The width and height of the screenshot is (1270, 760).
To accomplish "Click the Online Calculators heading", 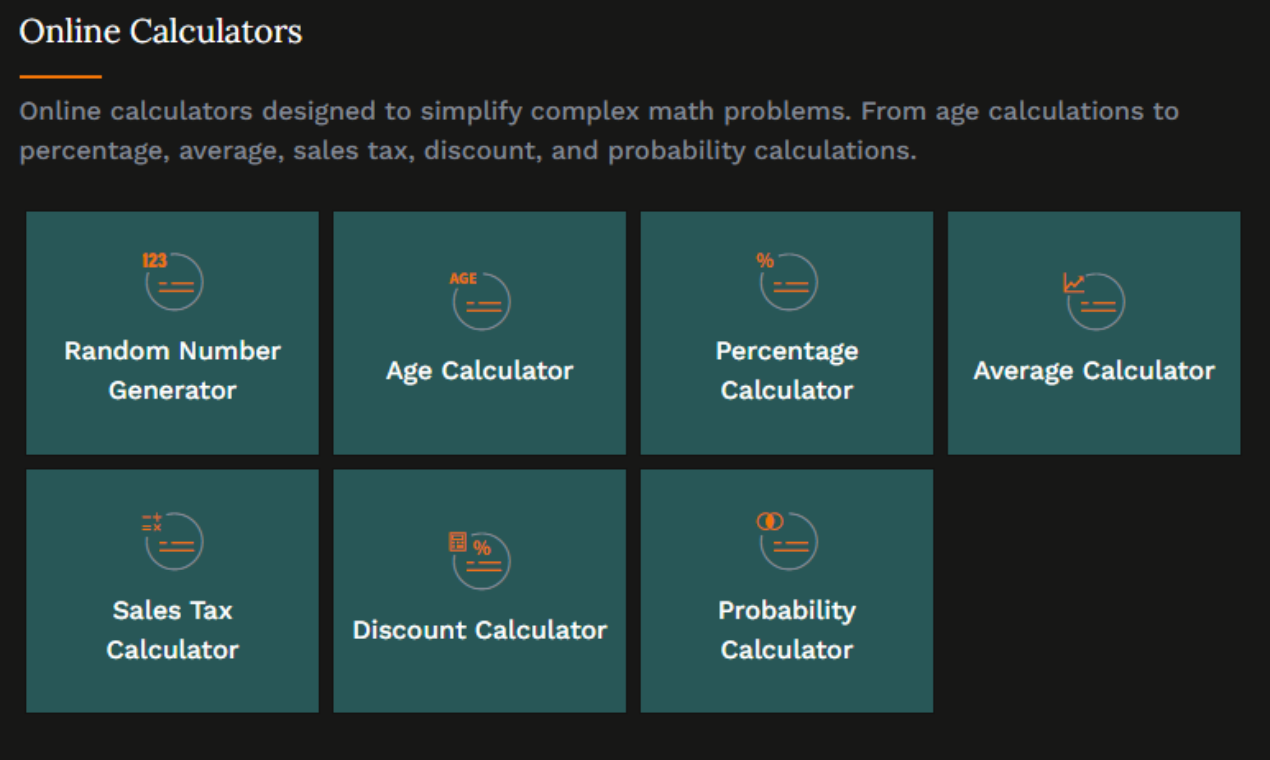I will point(161,32).
